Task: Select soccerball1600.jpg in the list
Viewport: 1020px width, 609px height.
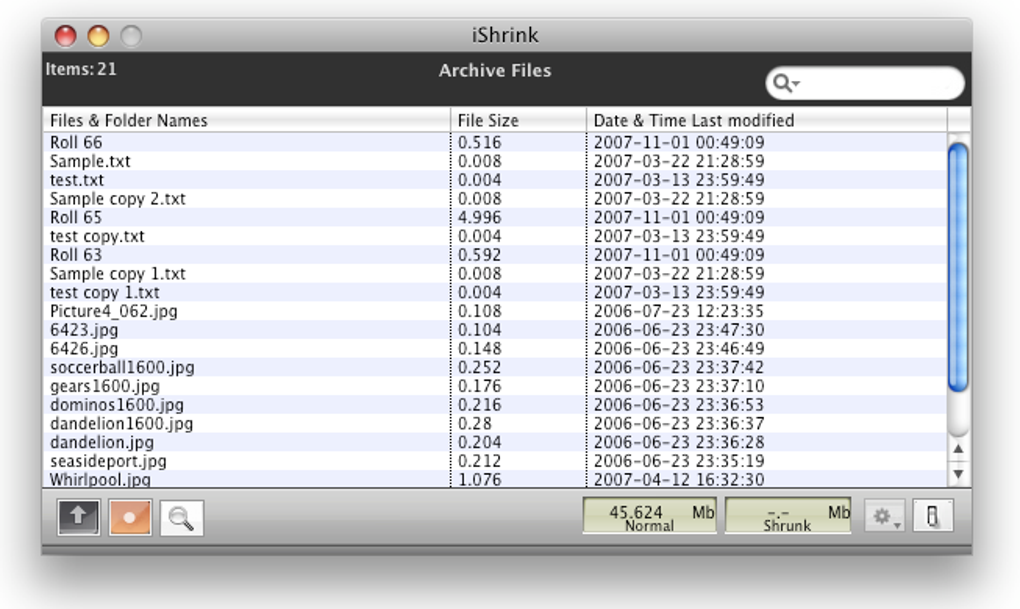Action: click(x=495, y=367)
